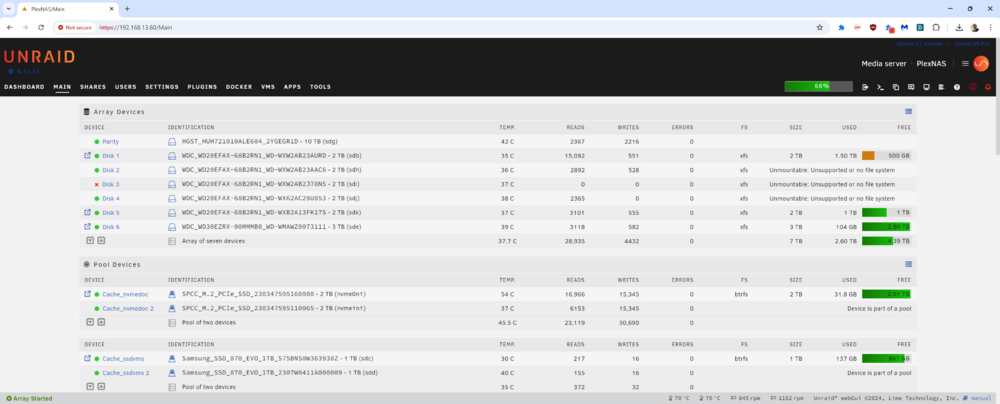Screen dimensions: 1000x404
Task: Click the red uBlock shield extension icon
Action: click(x=873, y=27)
